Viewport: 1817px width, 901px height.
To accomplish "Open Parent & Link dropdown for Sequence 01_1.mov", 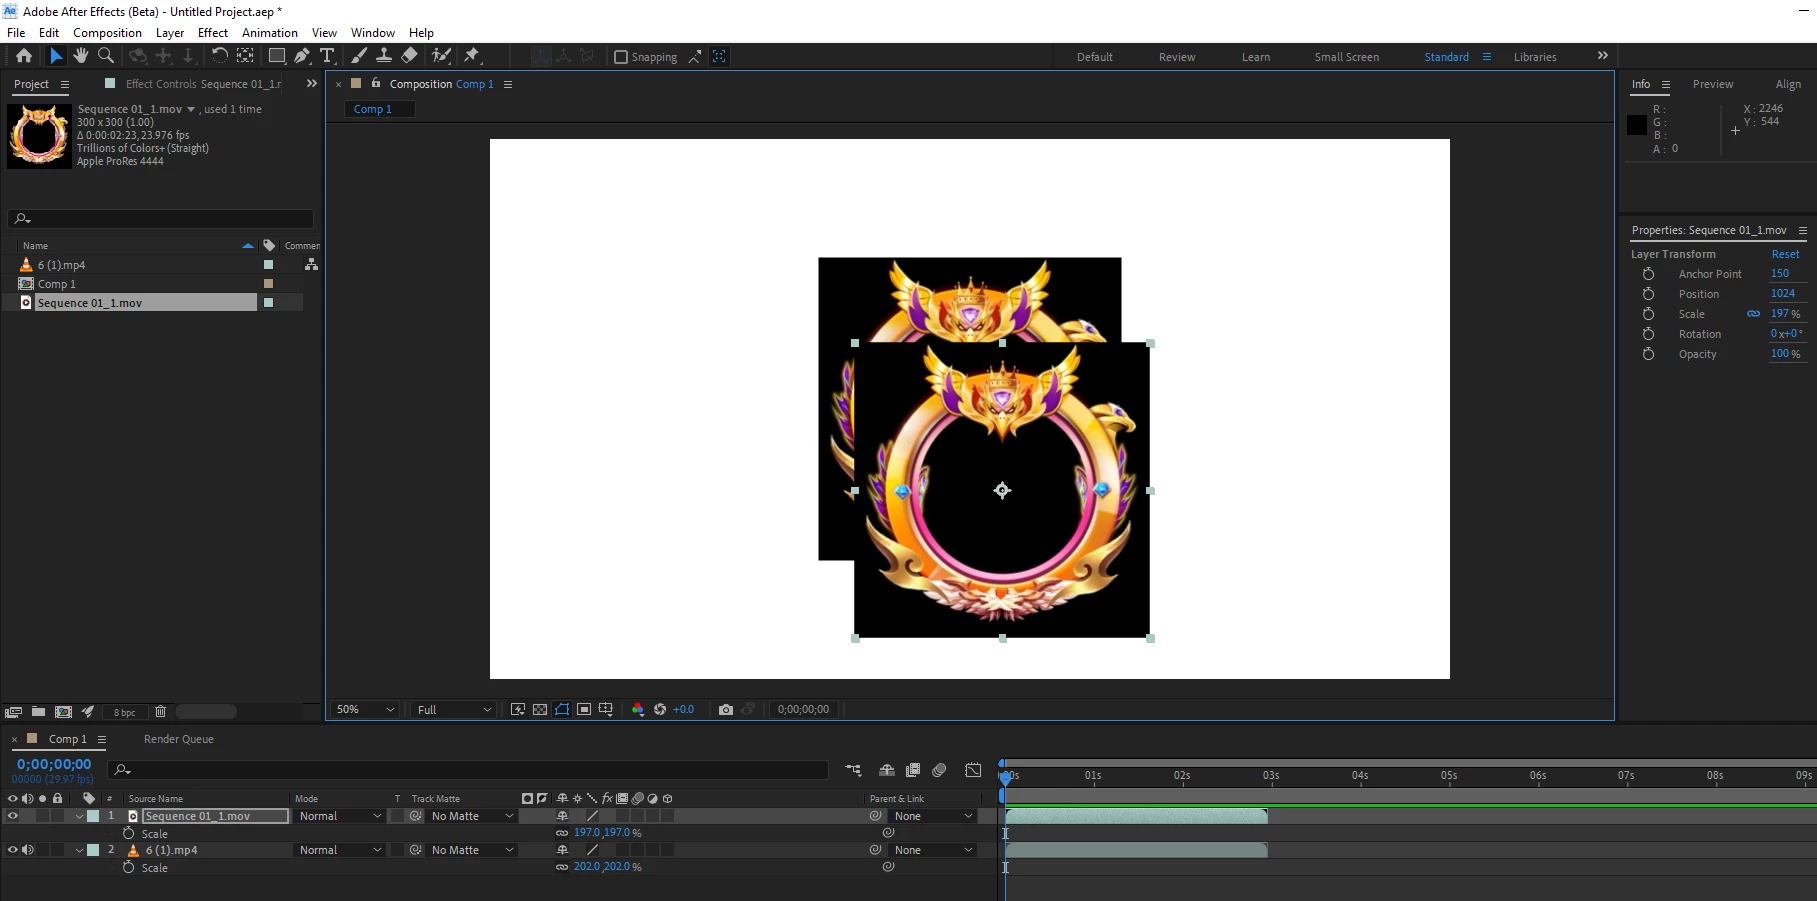I will (933, 816).
